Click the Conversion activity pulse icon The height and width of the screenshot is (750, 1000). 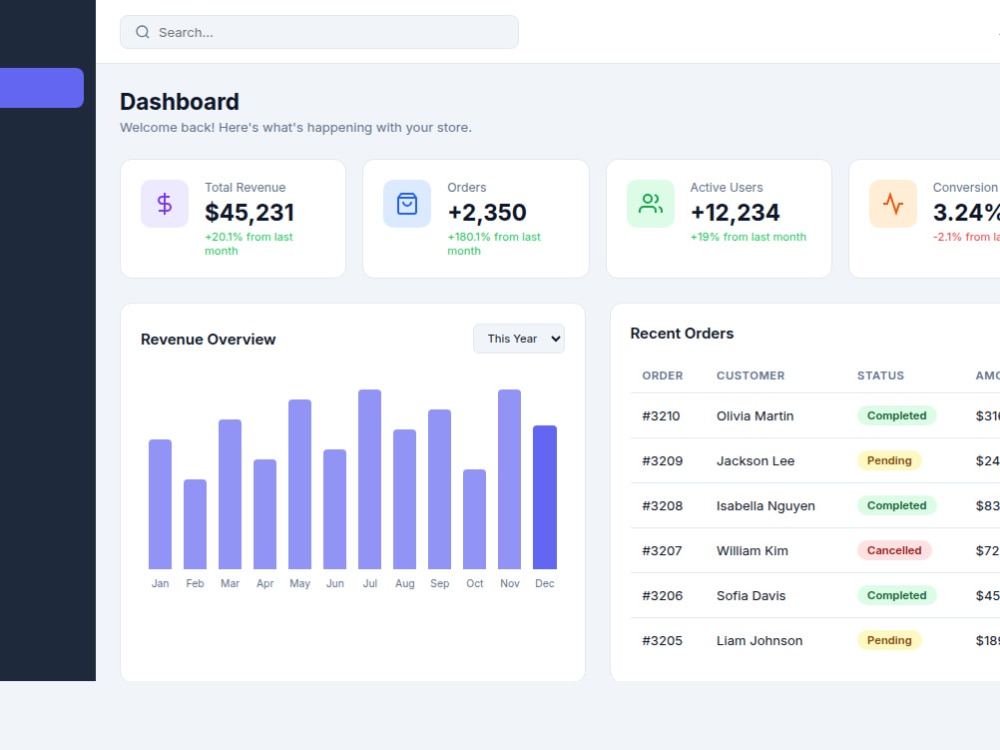893,203
